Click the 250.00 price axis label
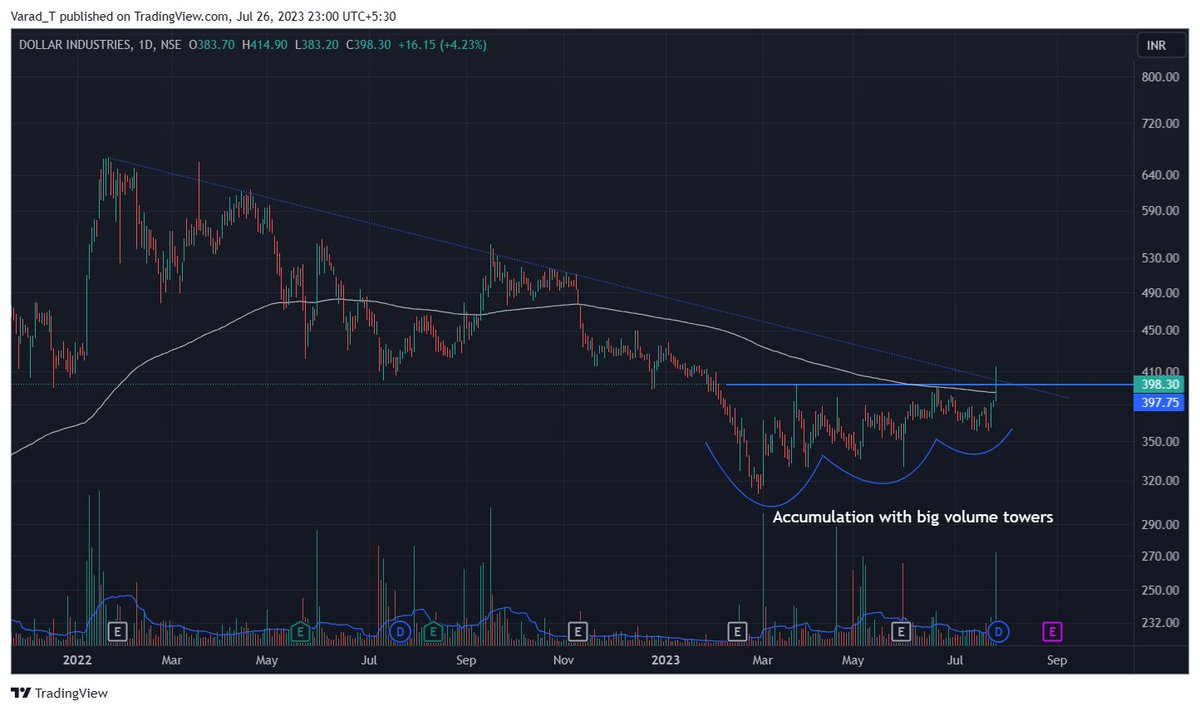Screen dimensions: 1200x711 (1161, 590)
